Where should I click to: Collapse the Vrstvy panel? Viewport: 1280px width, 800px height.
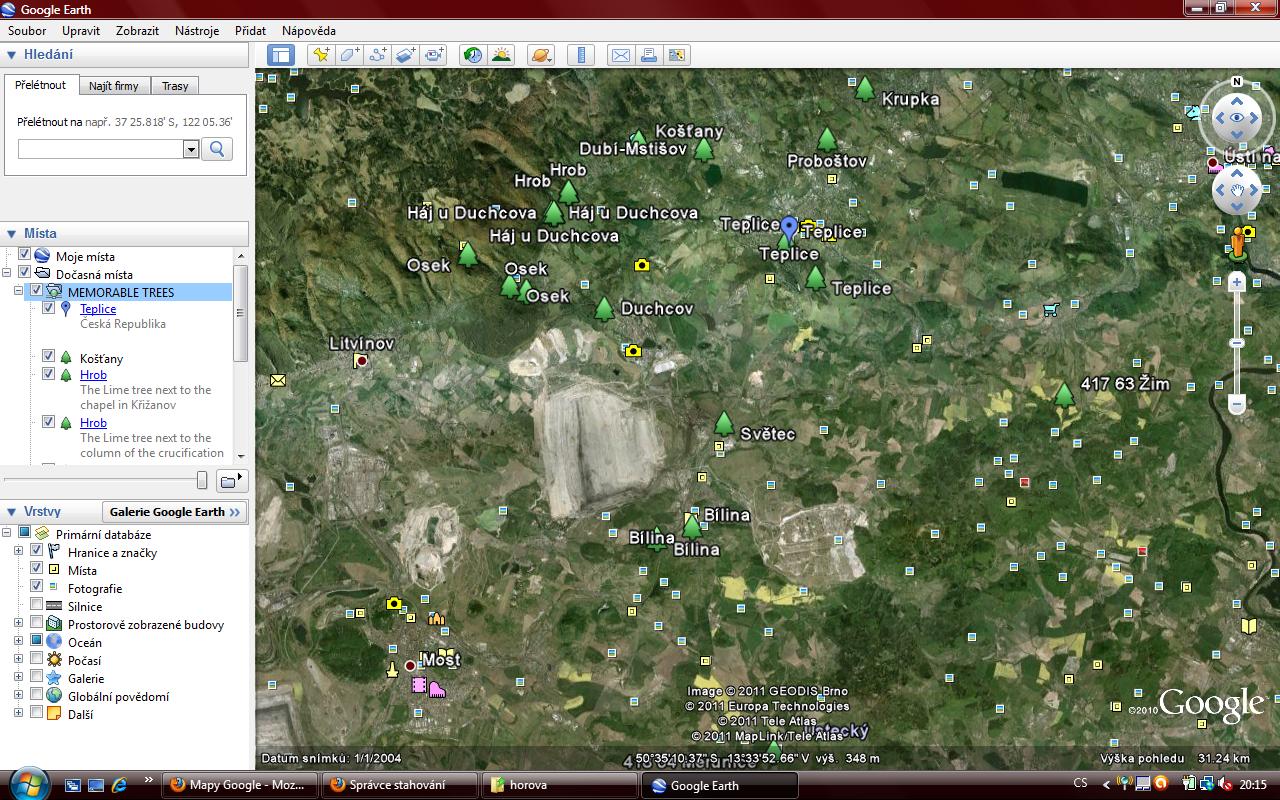pos(12,511)
